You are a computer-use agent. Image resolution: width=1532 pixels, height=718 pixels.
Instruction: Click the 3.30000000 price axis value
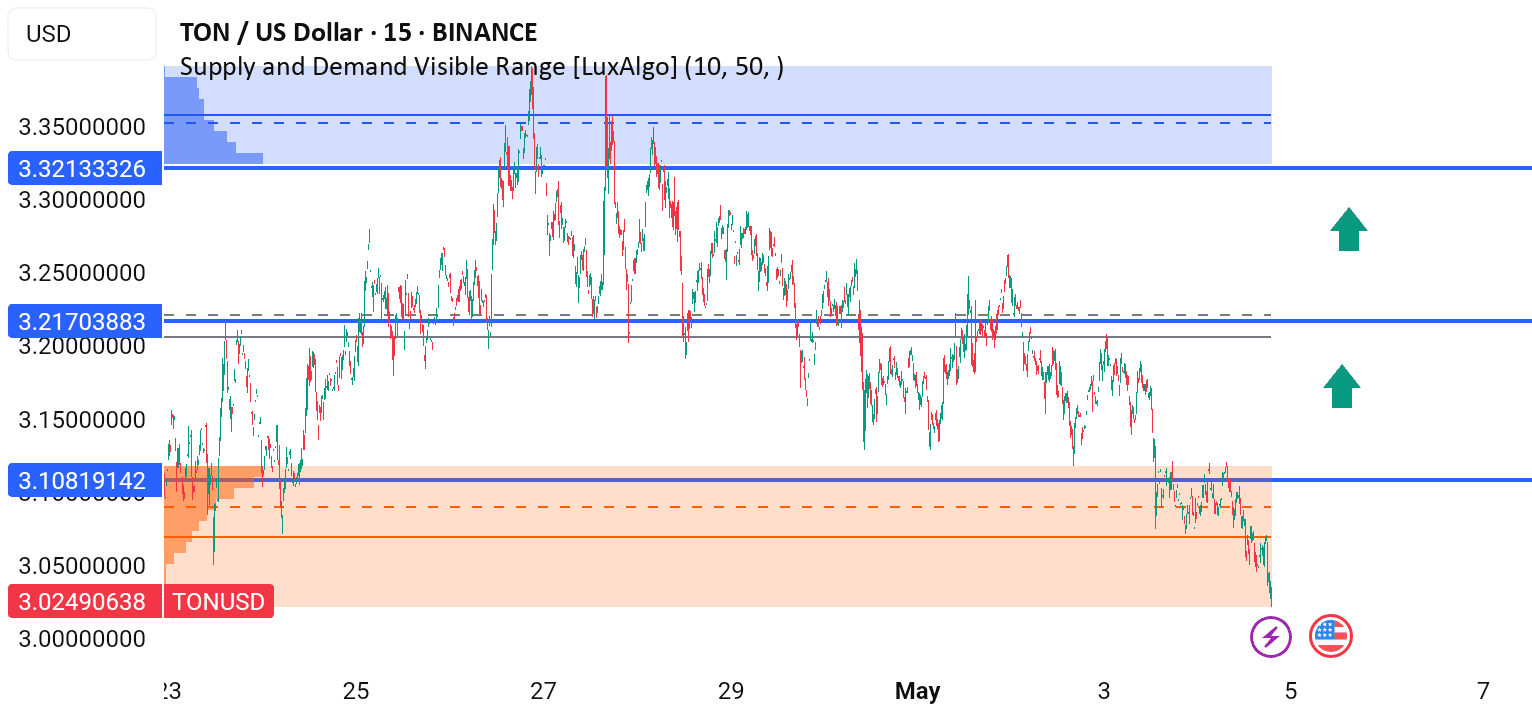pyautogui.click(x=82, y=200)
